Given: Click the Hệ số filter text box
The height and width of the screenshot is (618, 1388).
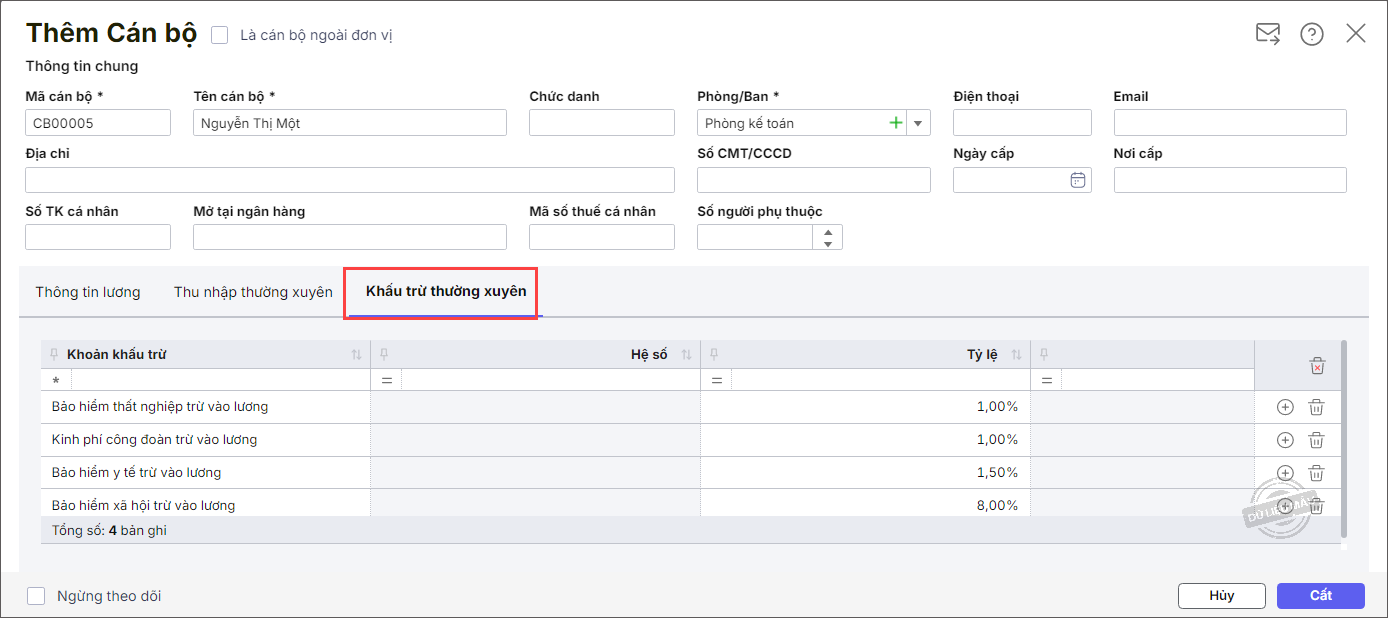Looking at the screenshot, I should click(550, 380).
